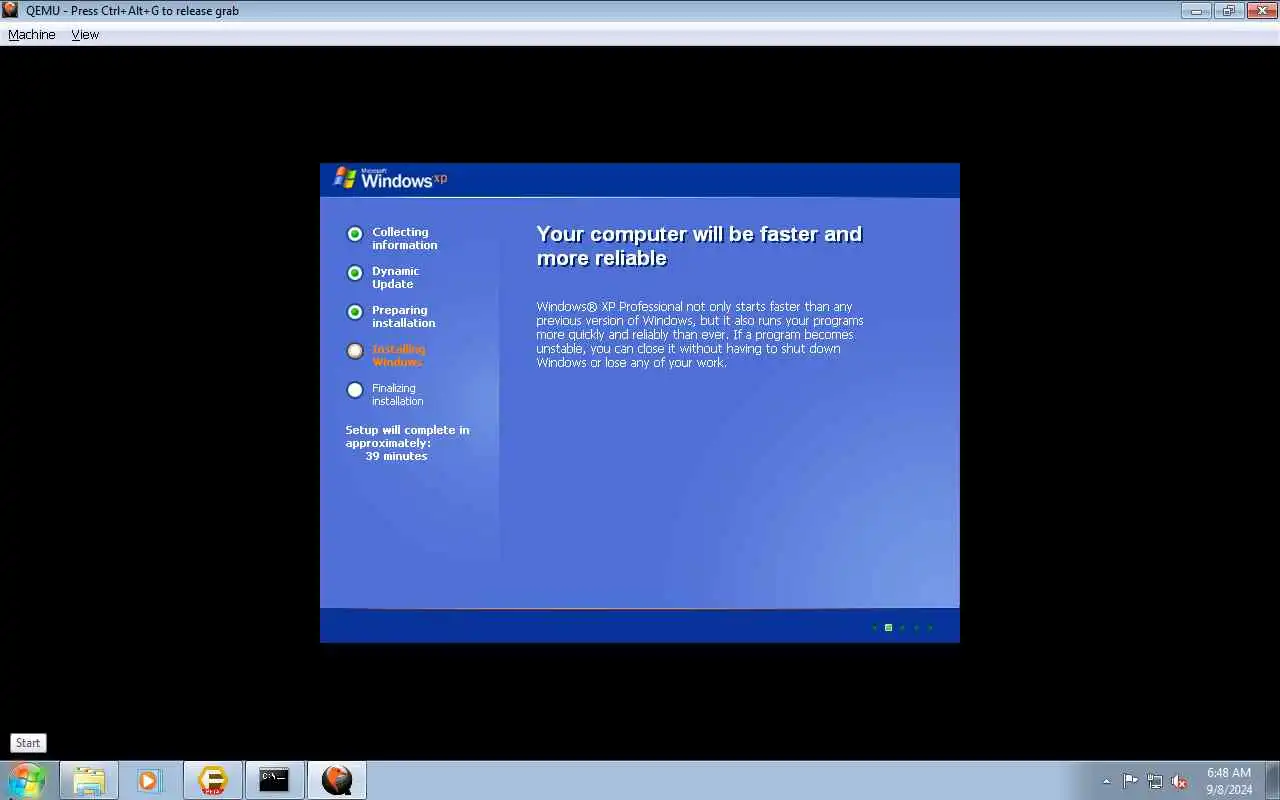
Task: Click the 'Finalizing installation' step label
Action: 398,394
